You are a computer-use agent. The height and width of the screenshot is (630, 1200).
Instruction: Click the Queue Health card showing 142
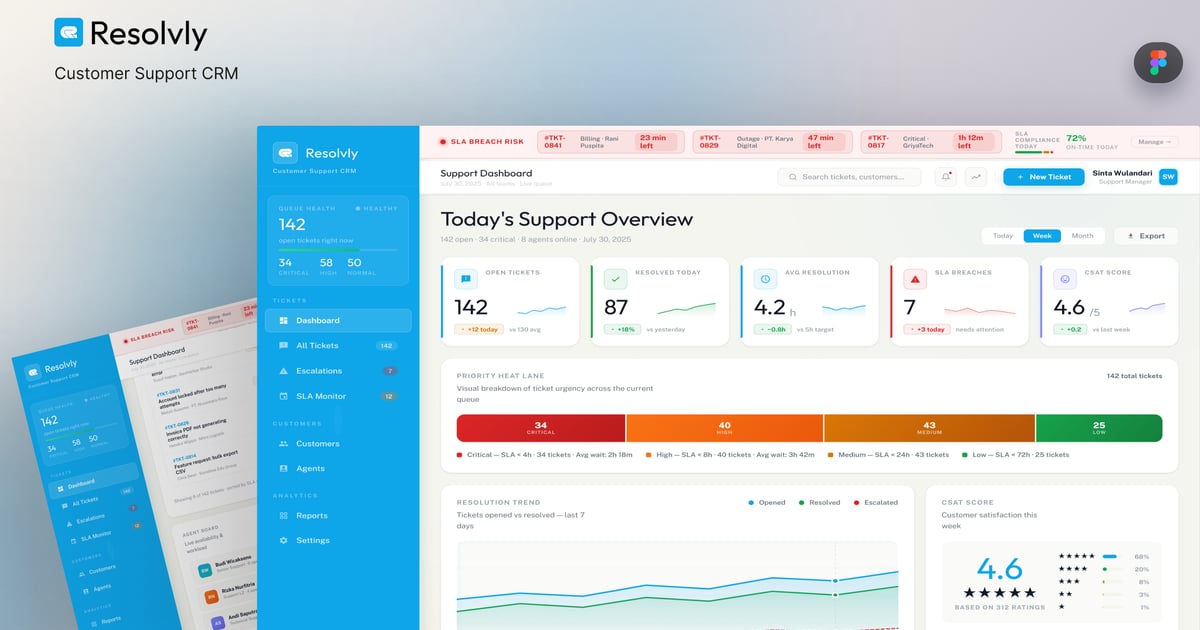(338, 241)
